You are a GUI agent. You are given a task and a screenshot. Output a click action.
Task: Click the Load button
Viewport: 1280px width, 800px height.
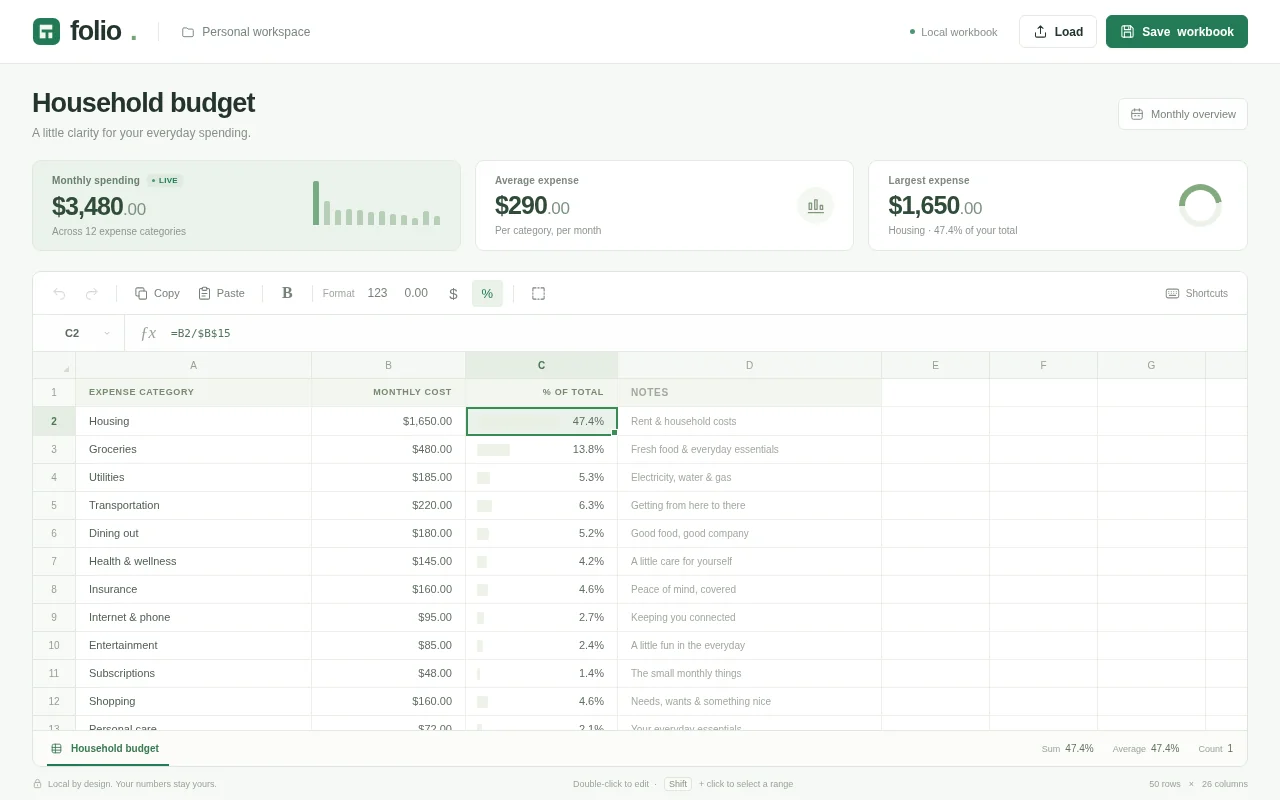1058,31
